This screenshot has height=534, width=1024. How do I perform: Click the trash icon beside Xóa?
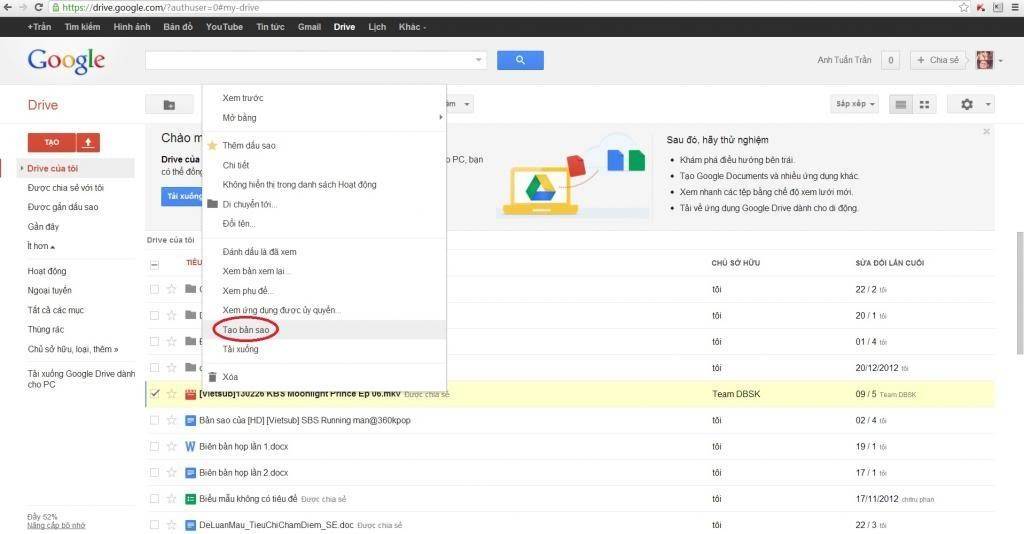pyautogui.click(x=212, y=377)
